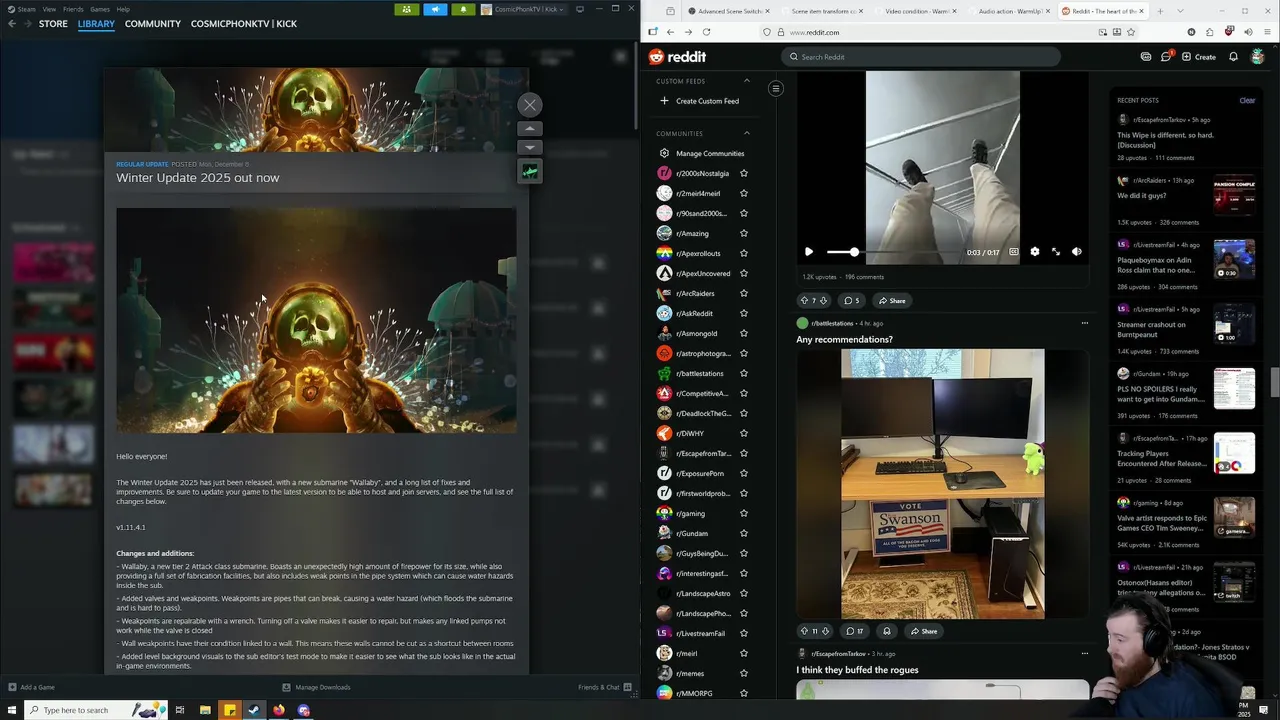
Task: Open the Games menu in Steam
Action: 100,9
